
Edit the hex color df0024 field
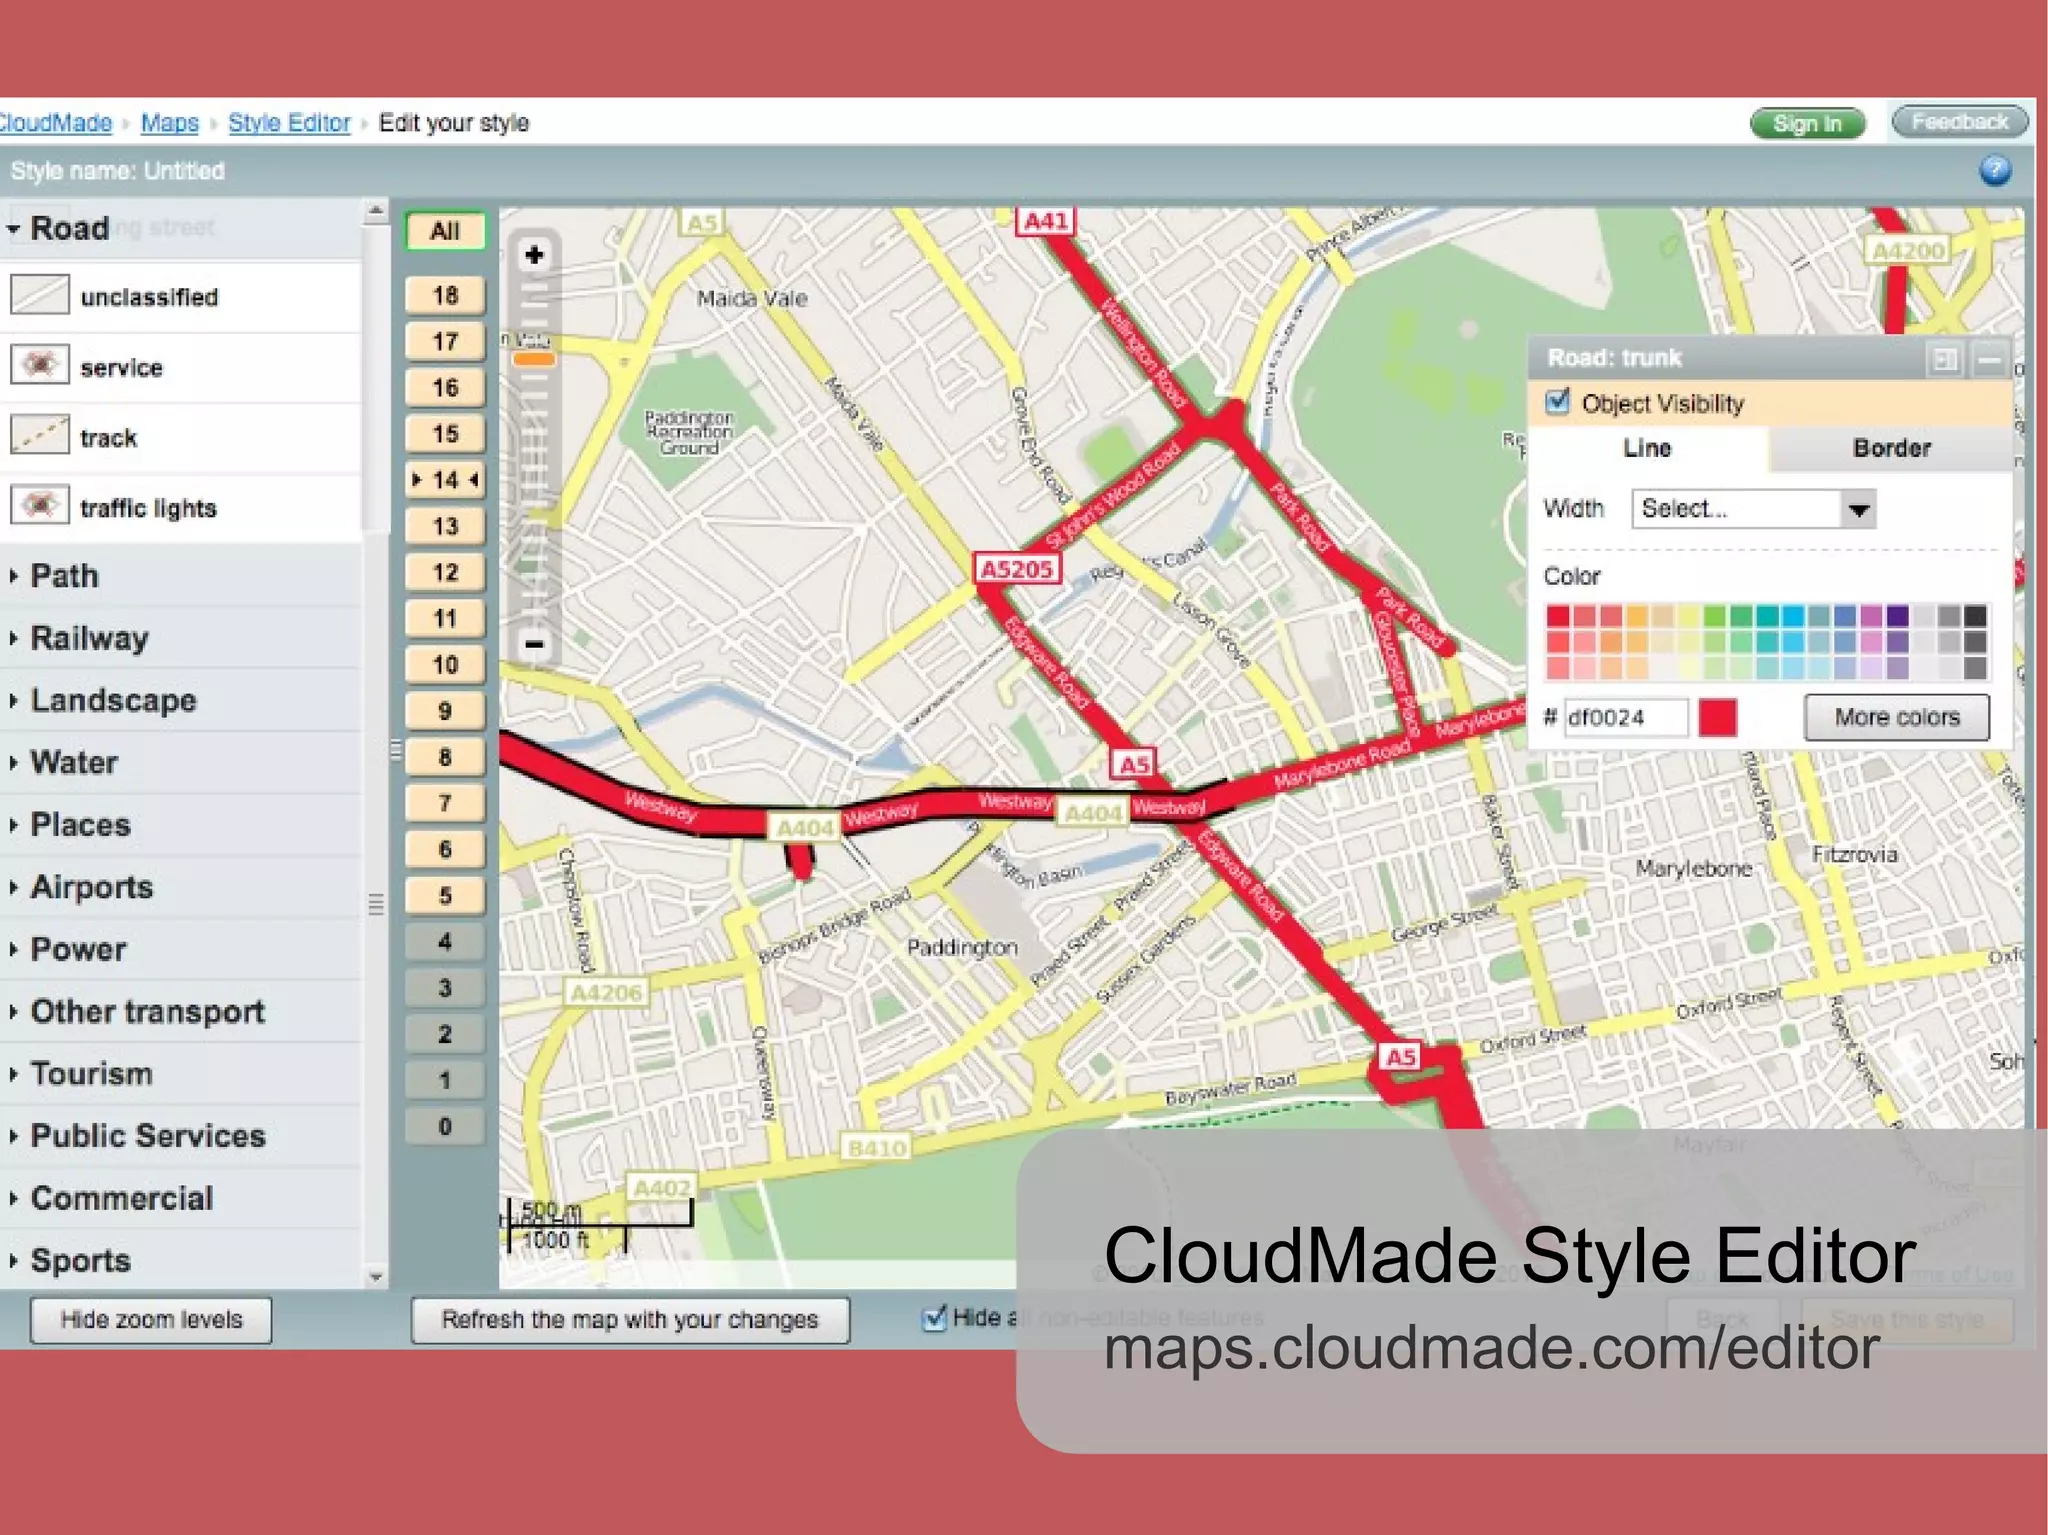(x=1626, y=717)
